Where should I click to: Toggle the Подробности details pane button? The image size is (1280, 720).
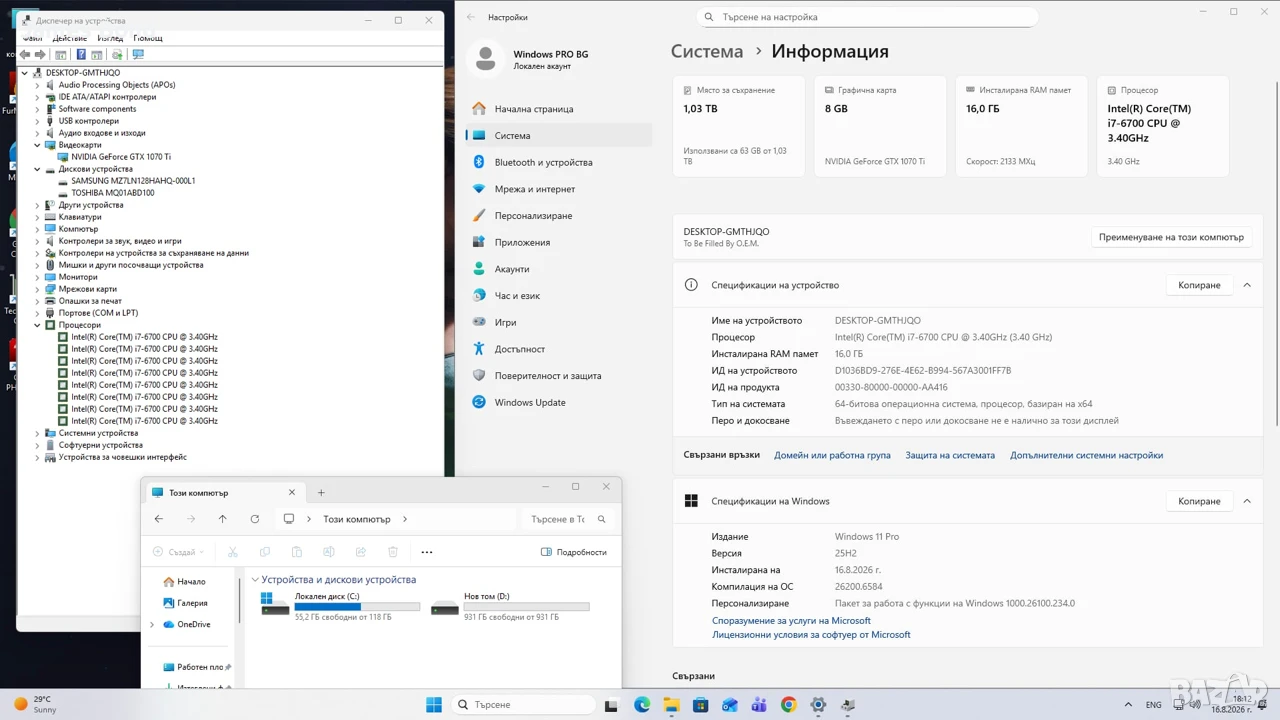(574, 552)
